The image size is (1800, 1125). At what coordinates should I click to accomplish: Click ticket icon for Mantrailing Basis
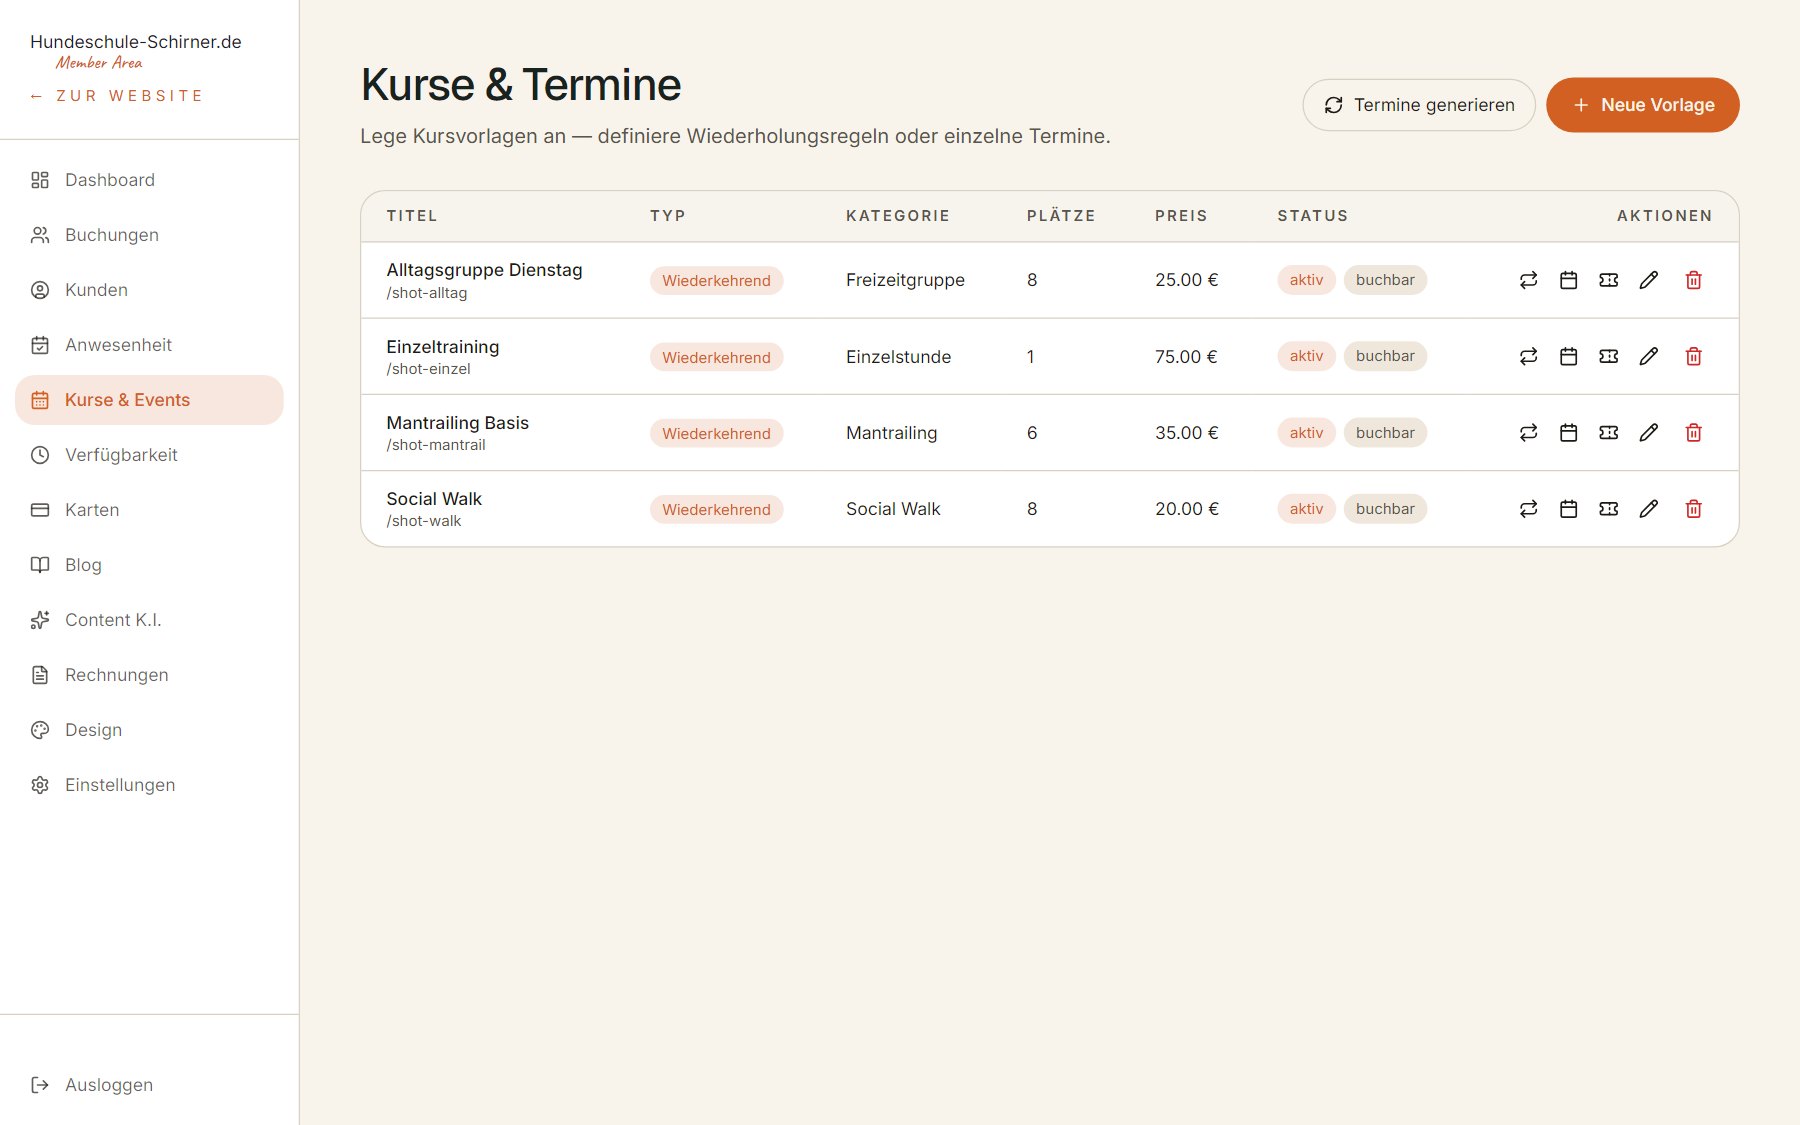pyautogui.click(x=1608, y=432)
